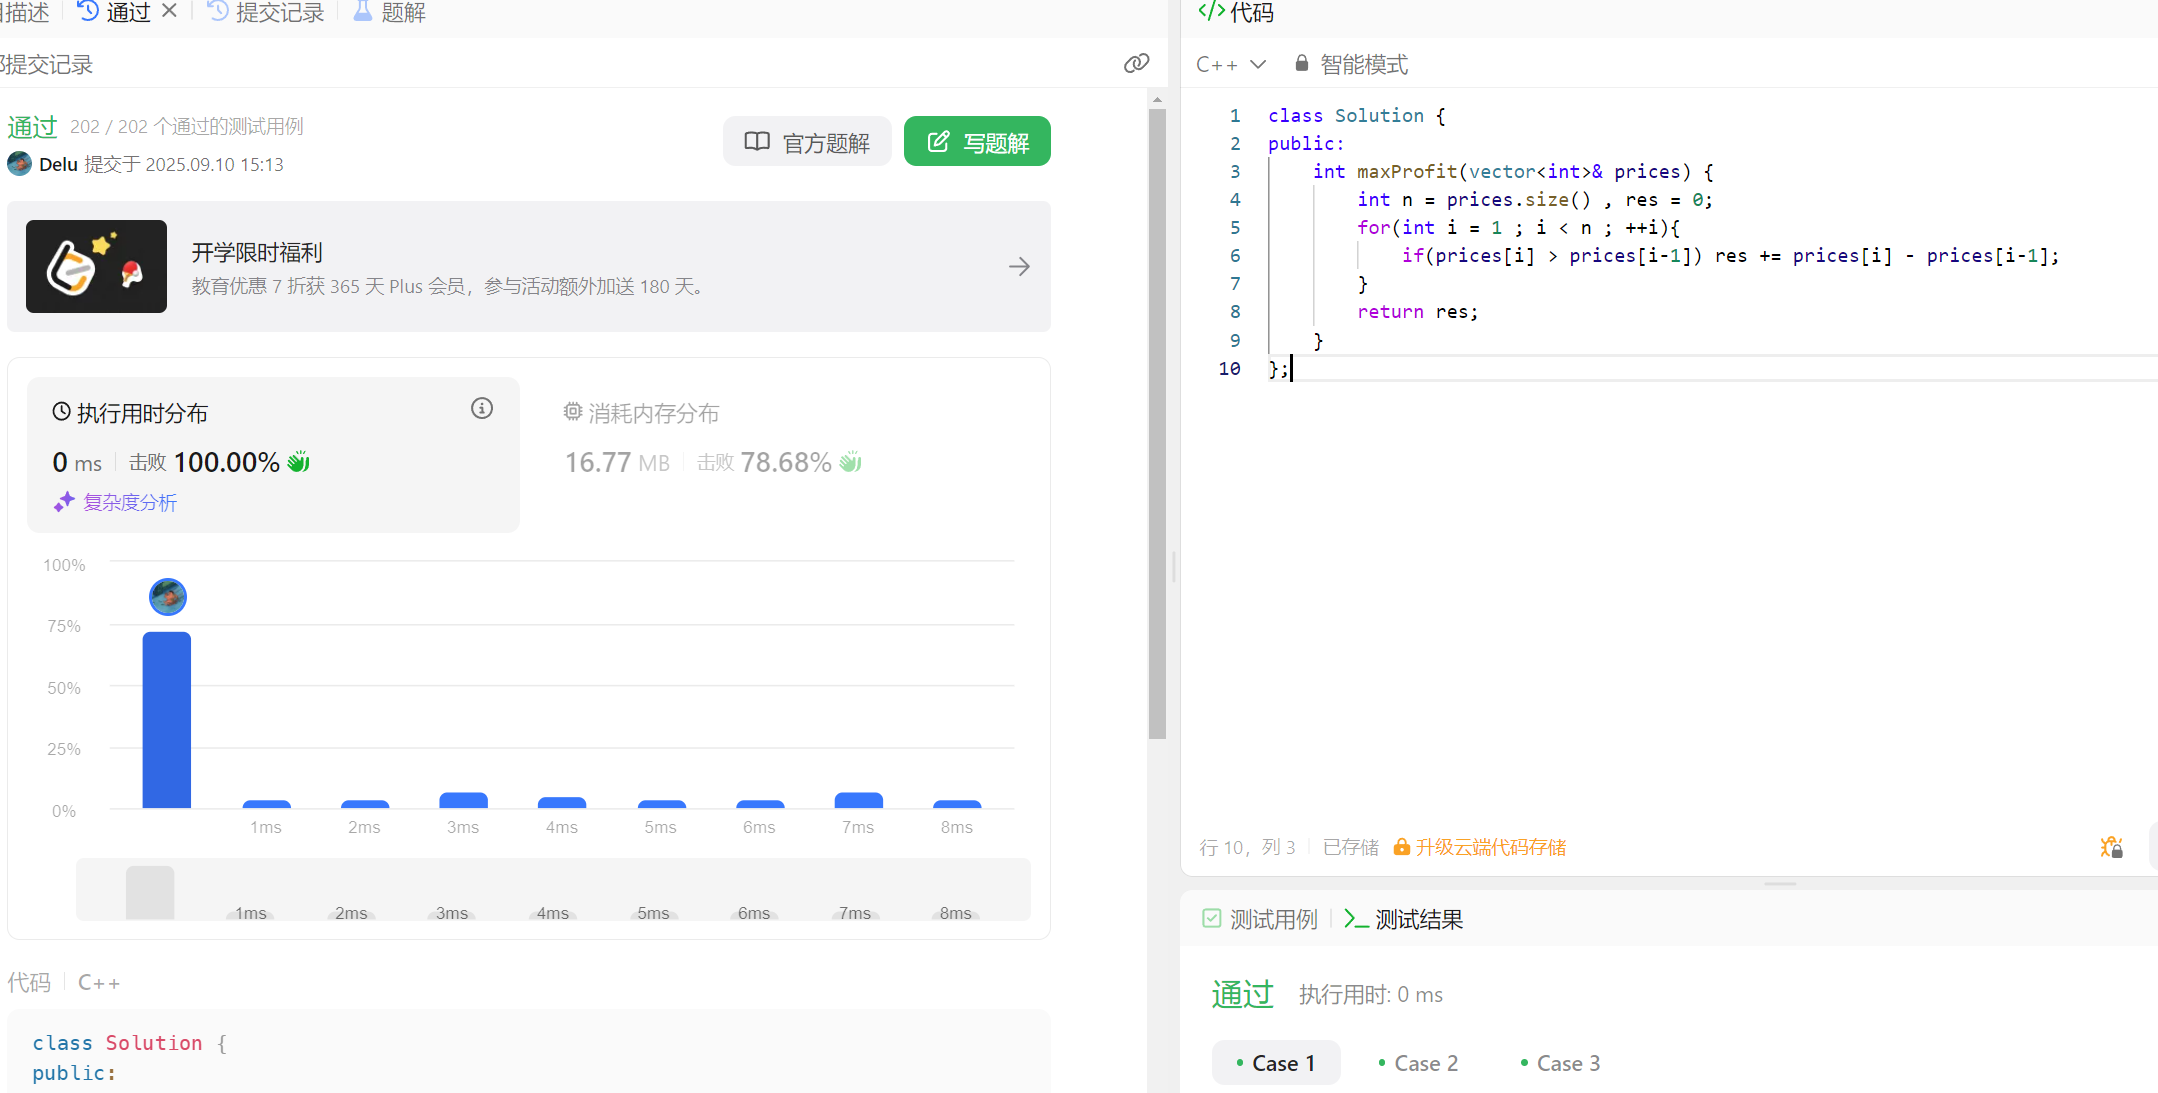The width and height of the screenshot is (2158, 1093).
Task: Click the left panel vertical scrollbar
Action: click(x=1157, y=424)
